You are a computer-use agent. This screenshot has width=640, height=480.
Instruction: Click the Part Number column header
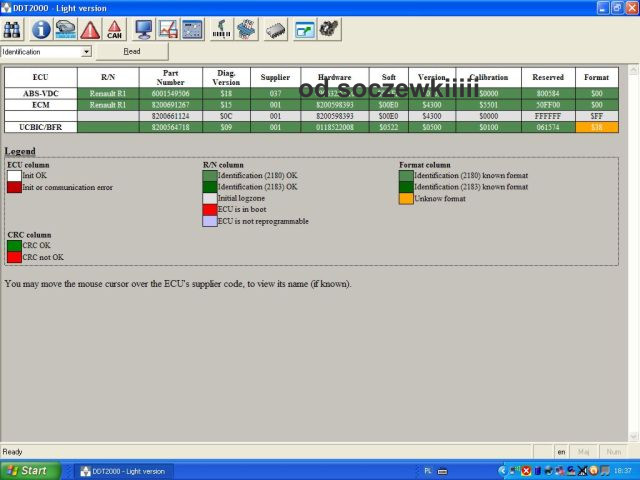tap(171, 78)
